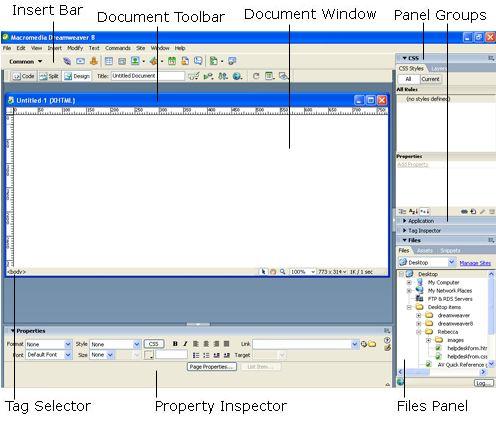Click the Log button in Files panel
The height and width of the screenshot is (424, 496).
pos(483,383)
